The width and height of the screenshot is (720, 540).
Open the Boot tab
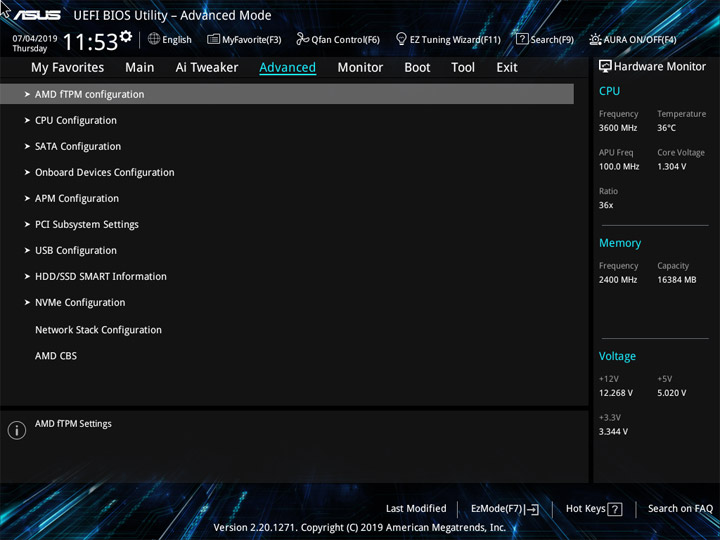click(417, 68)
